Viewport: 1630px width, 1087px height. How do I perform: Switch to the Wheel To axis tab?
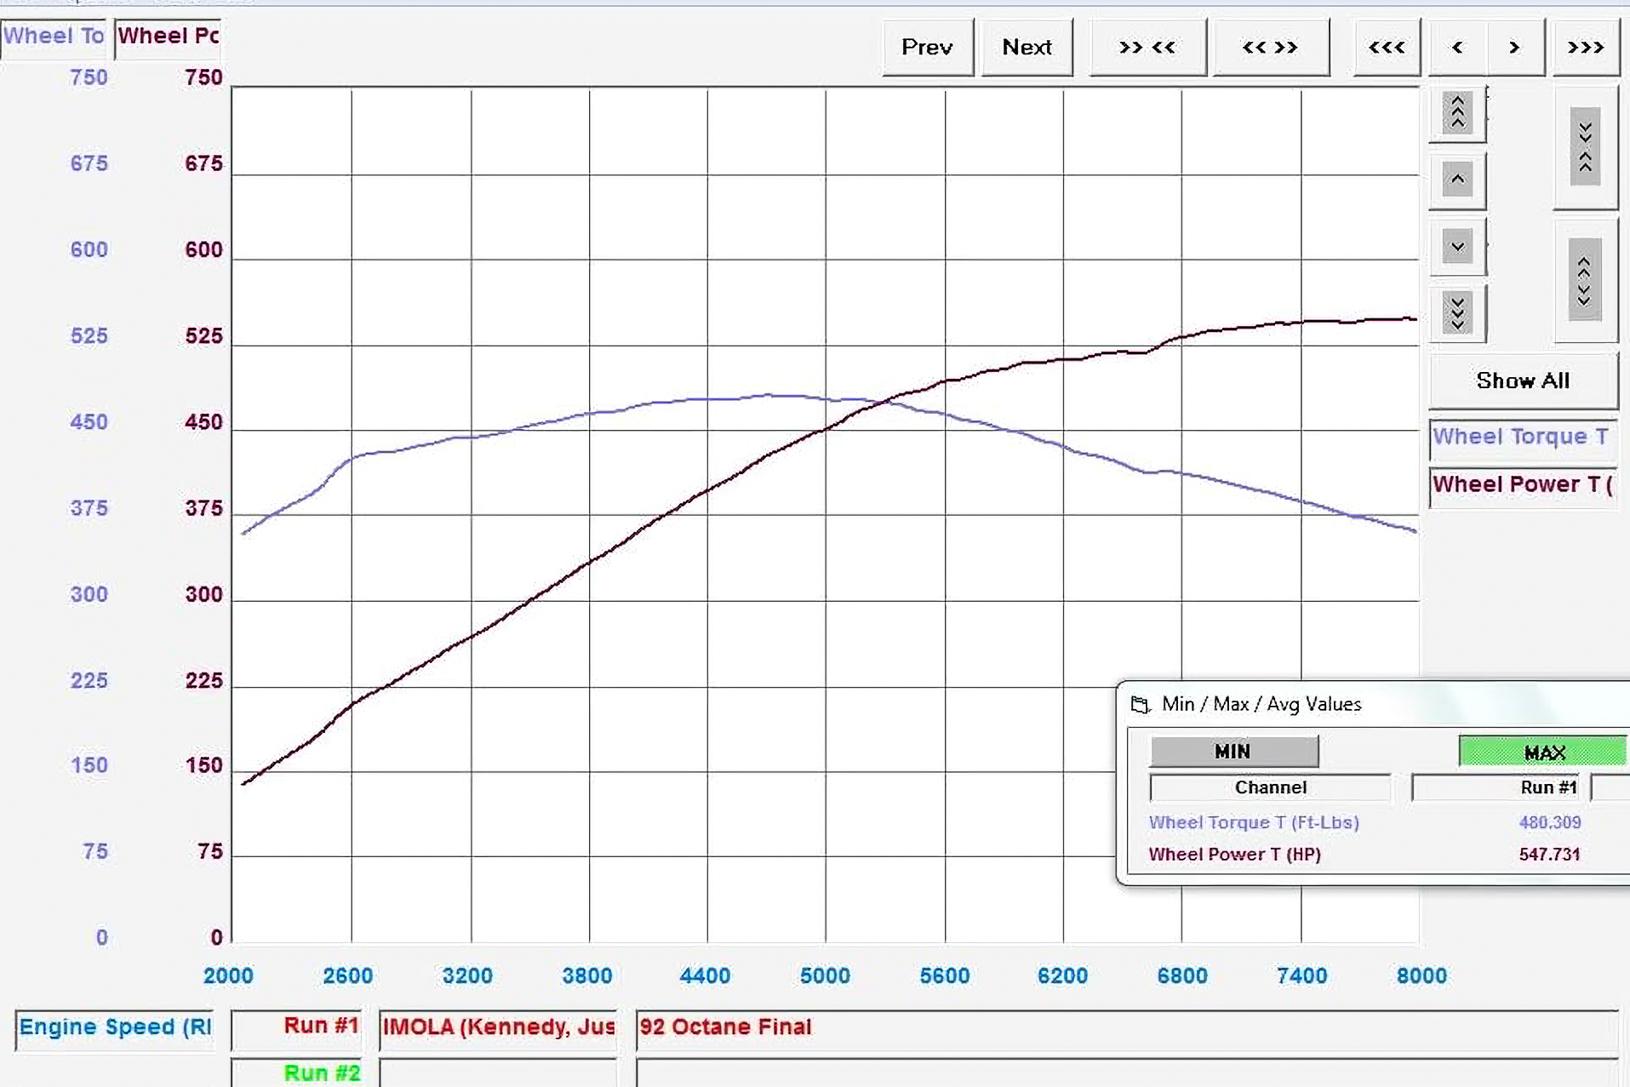pyautogui.click(x=53, y=36)
